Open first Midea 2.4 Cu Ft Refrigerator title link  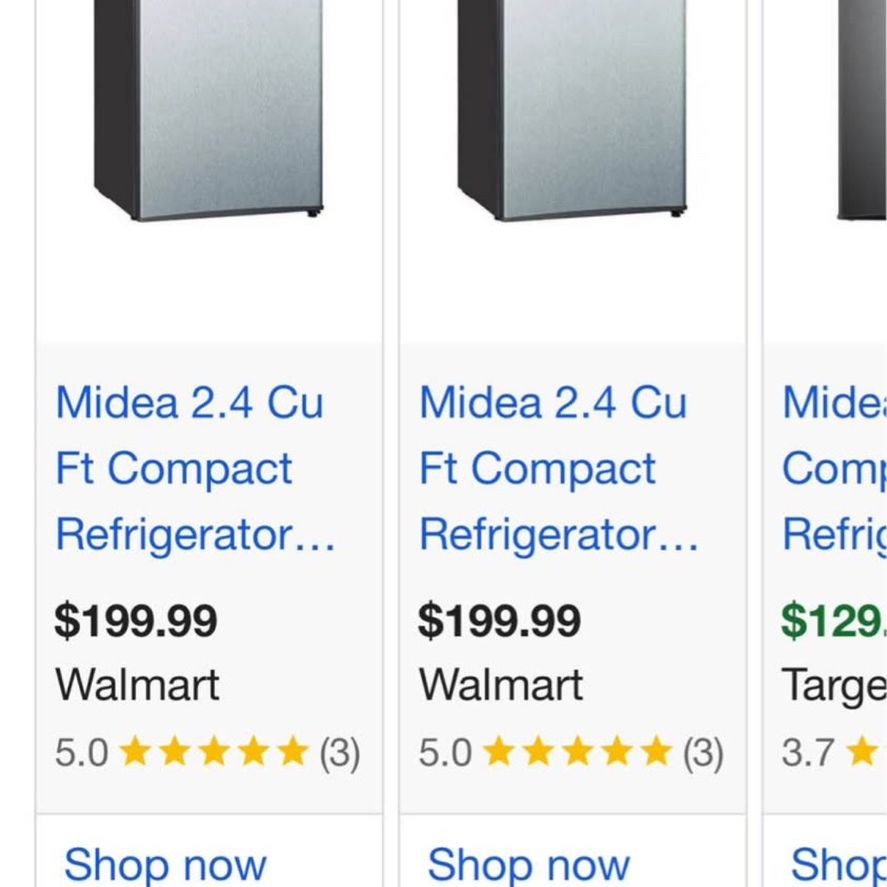pos(195,468)
